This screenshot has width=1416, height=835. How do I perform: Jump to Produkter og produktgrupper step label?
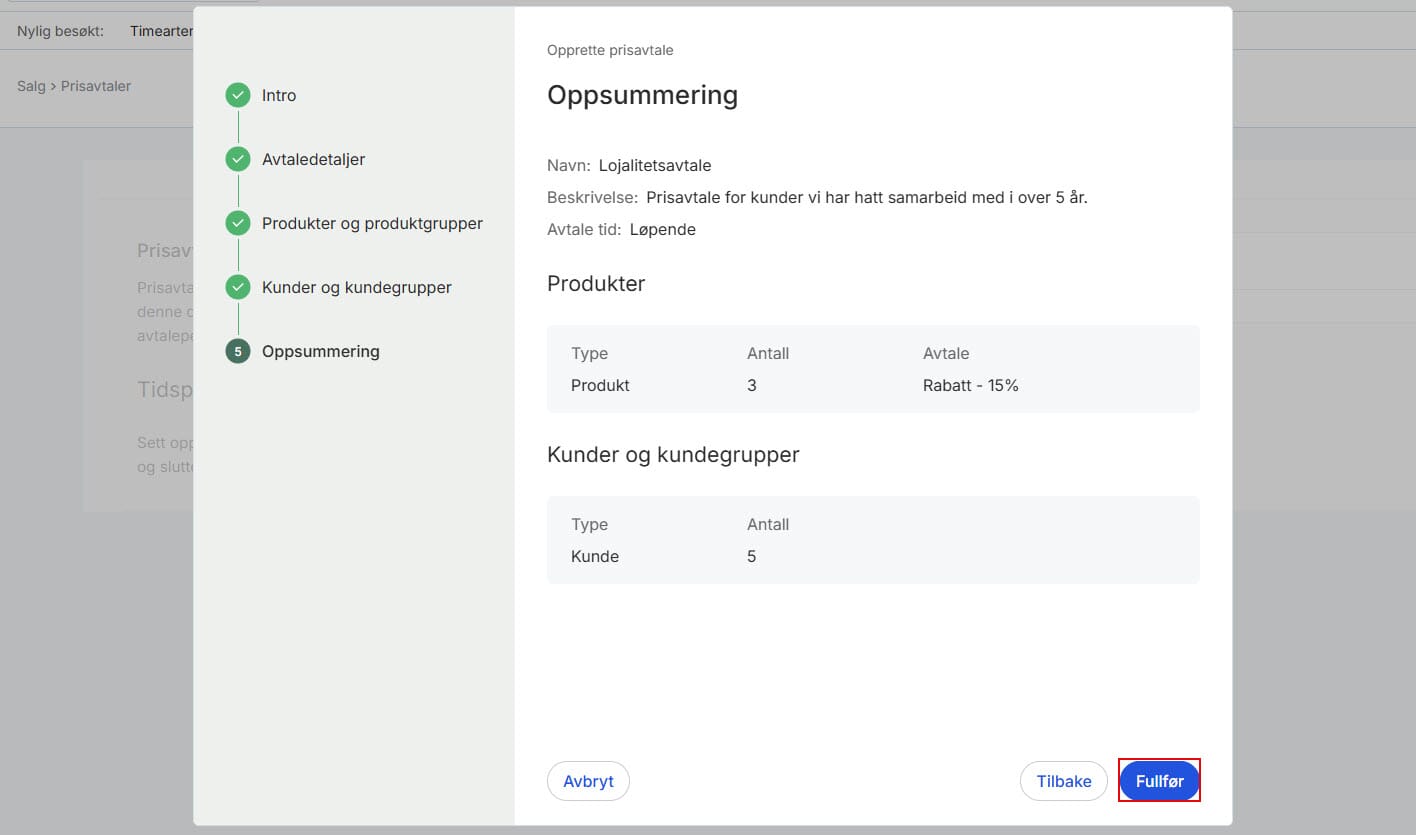372,224
